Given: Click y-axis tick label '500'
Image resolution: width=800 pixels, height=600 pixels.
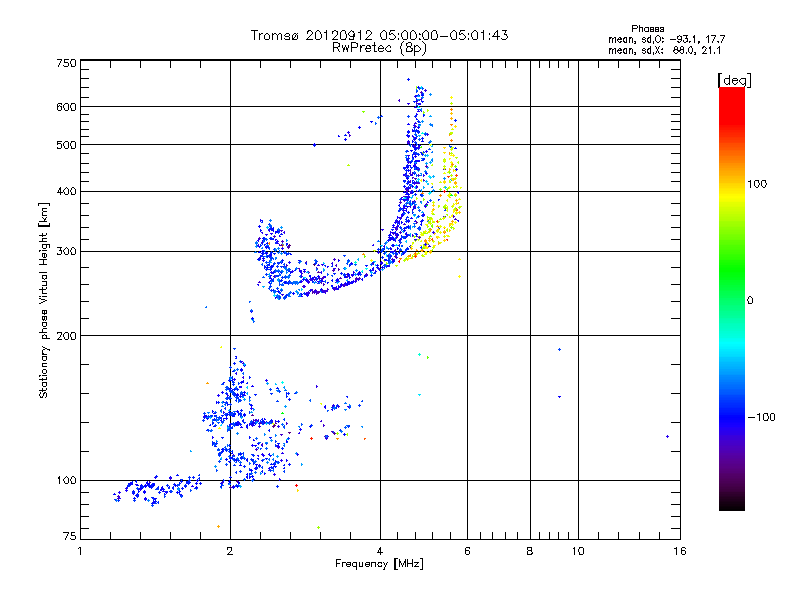Looking at the screenshot, I should click(66, 145).
